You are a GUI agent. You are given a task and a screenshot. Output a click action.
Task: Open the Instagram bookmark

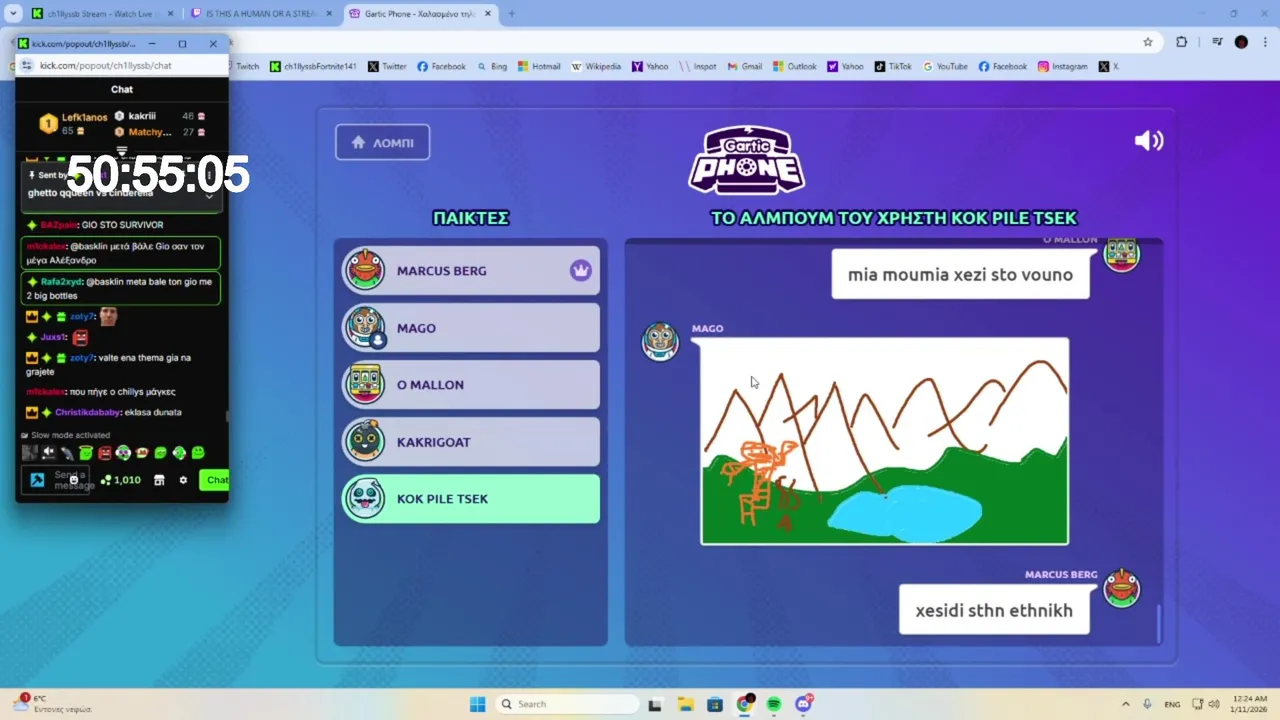[x=1062, y=66]
